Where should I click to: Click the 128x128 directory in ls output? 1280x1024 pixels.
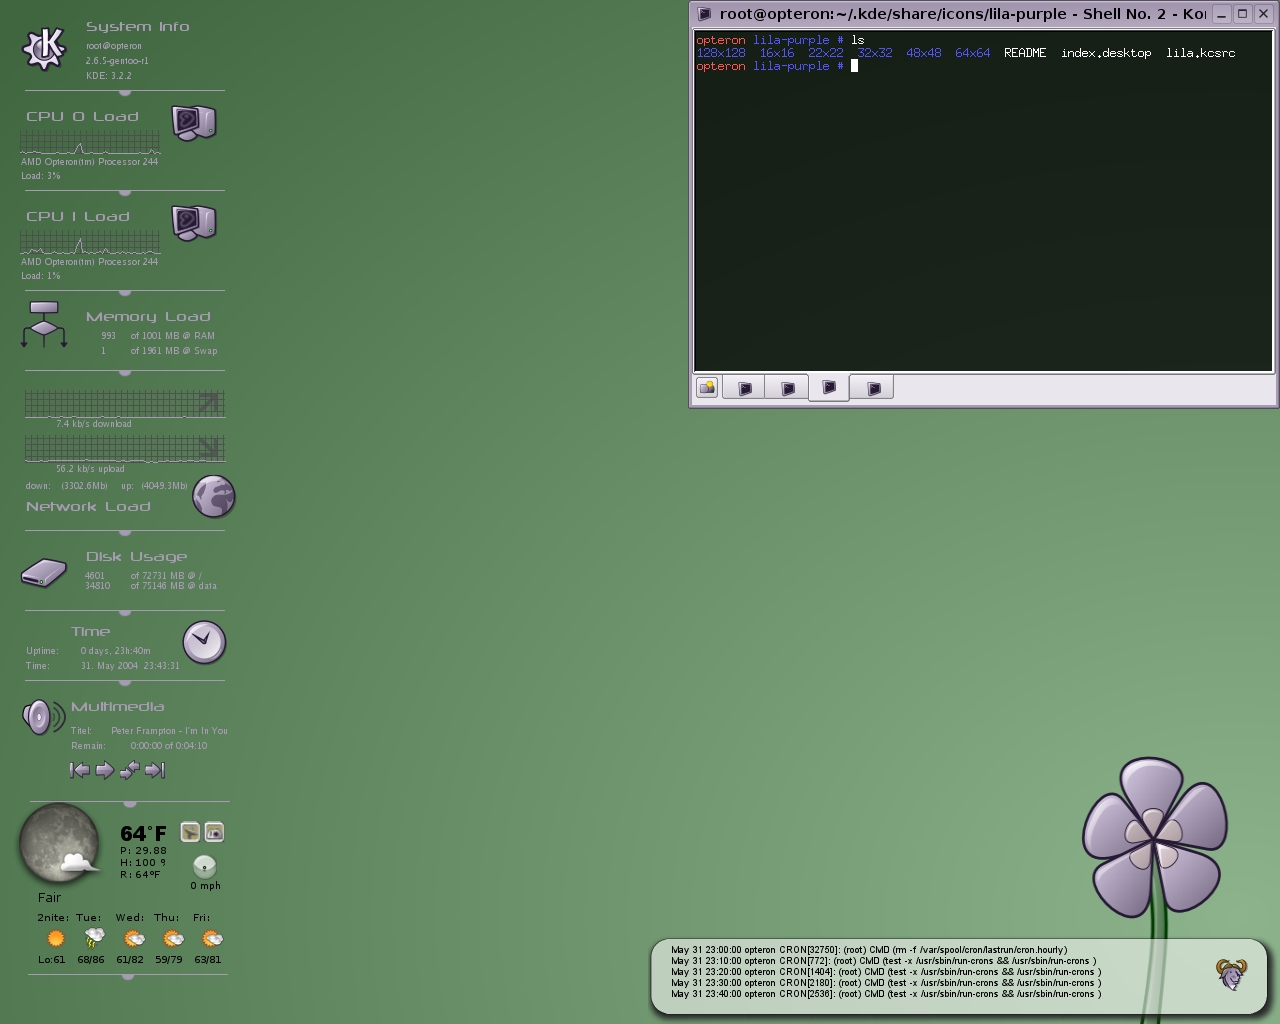tap(721, 53)
